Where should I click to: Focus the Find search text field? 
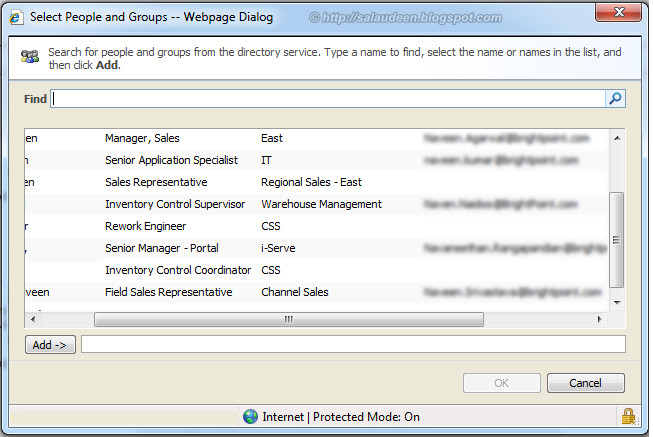329,99
